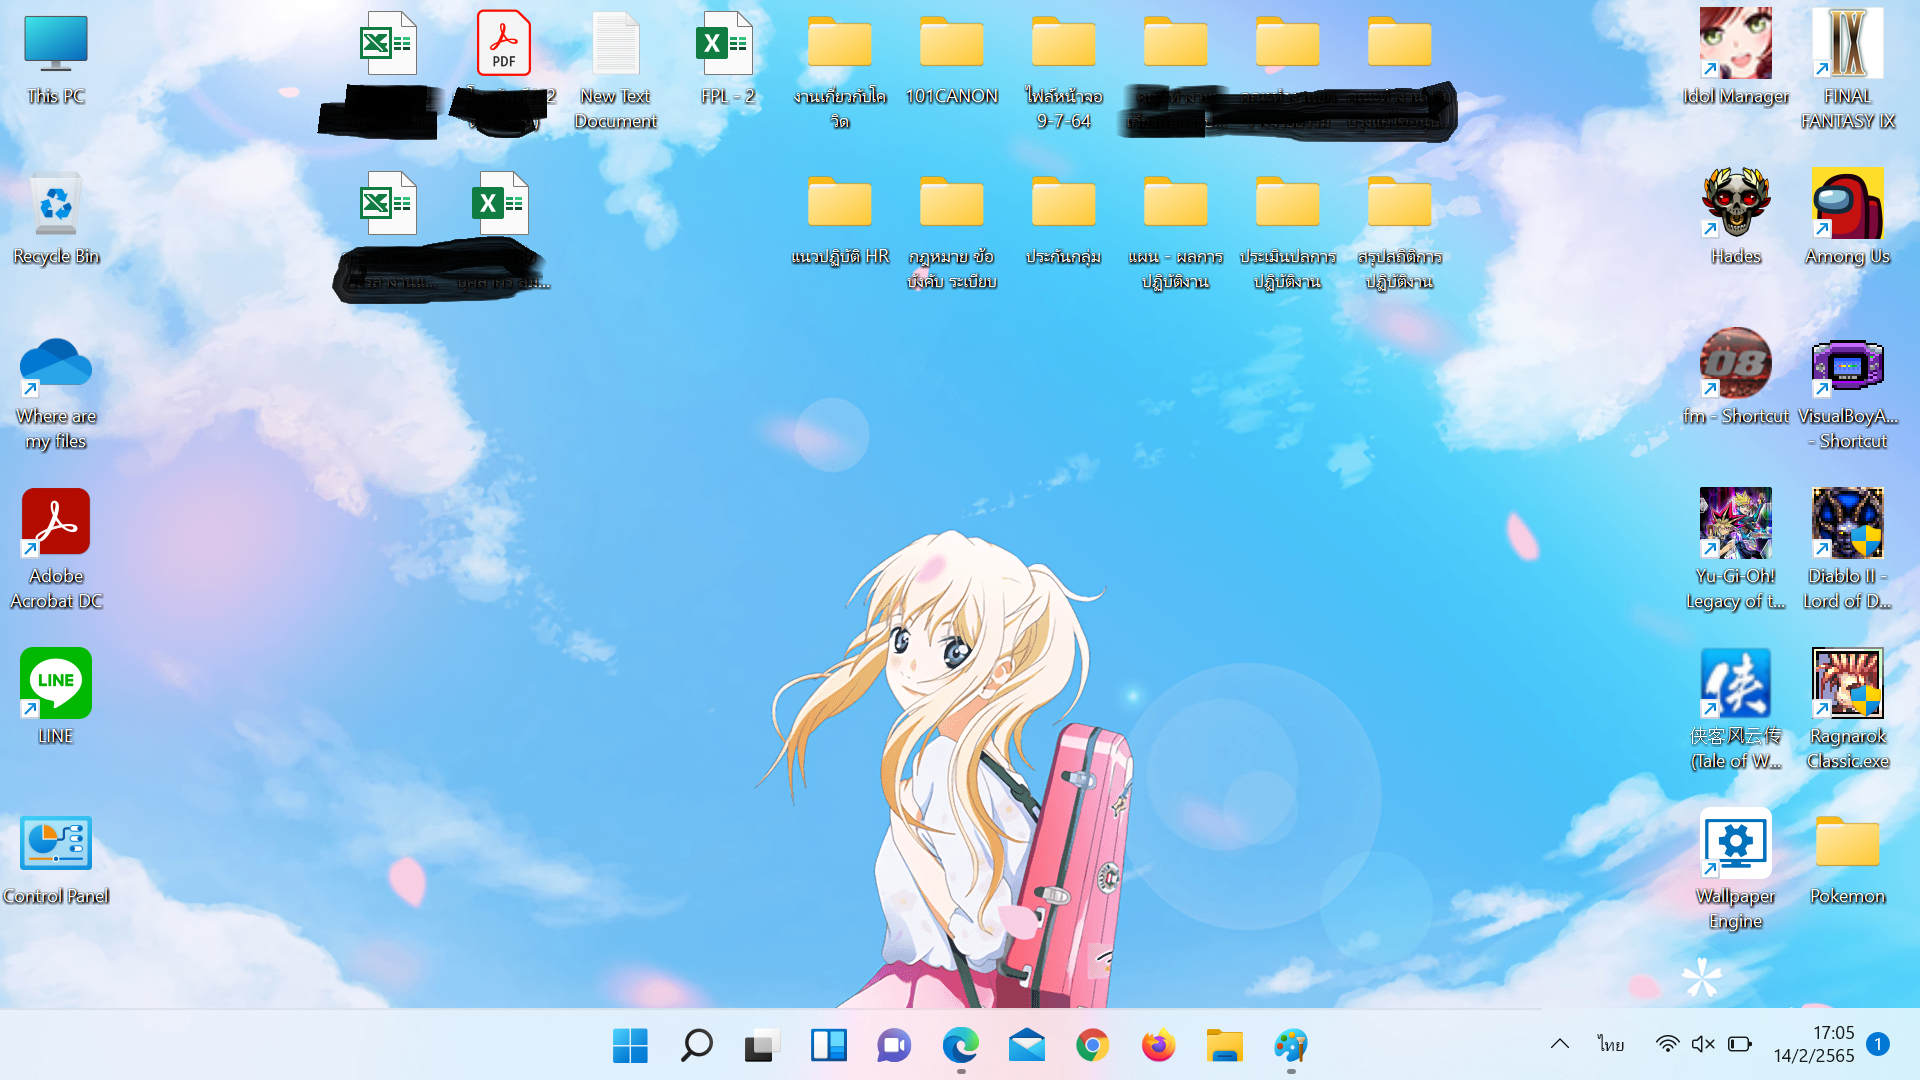The image size is (1920, 1080).
Task: Click the muted volume icon
Action: 1703,1044
